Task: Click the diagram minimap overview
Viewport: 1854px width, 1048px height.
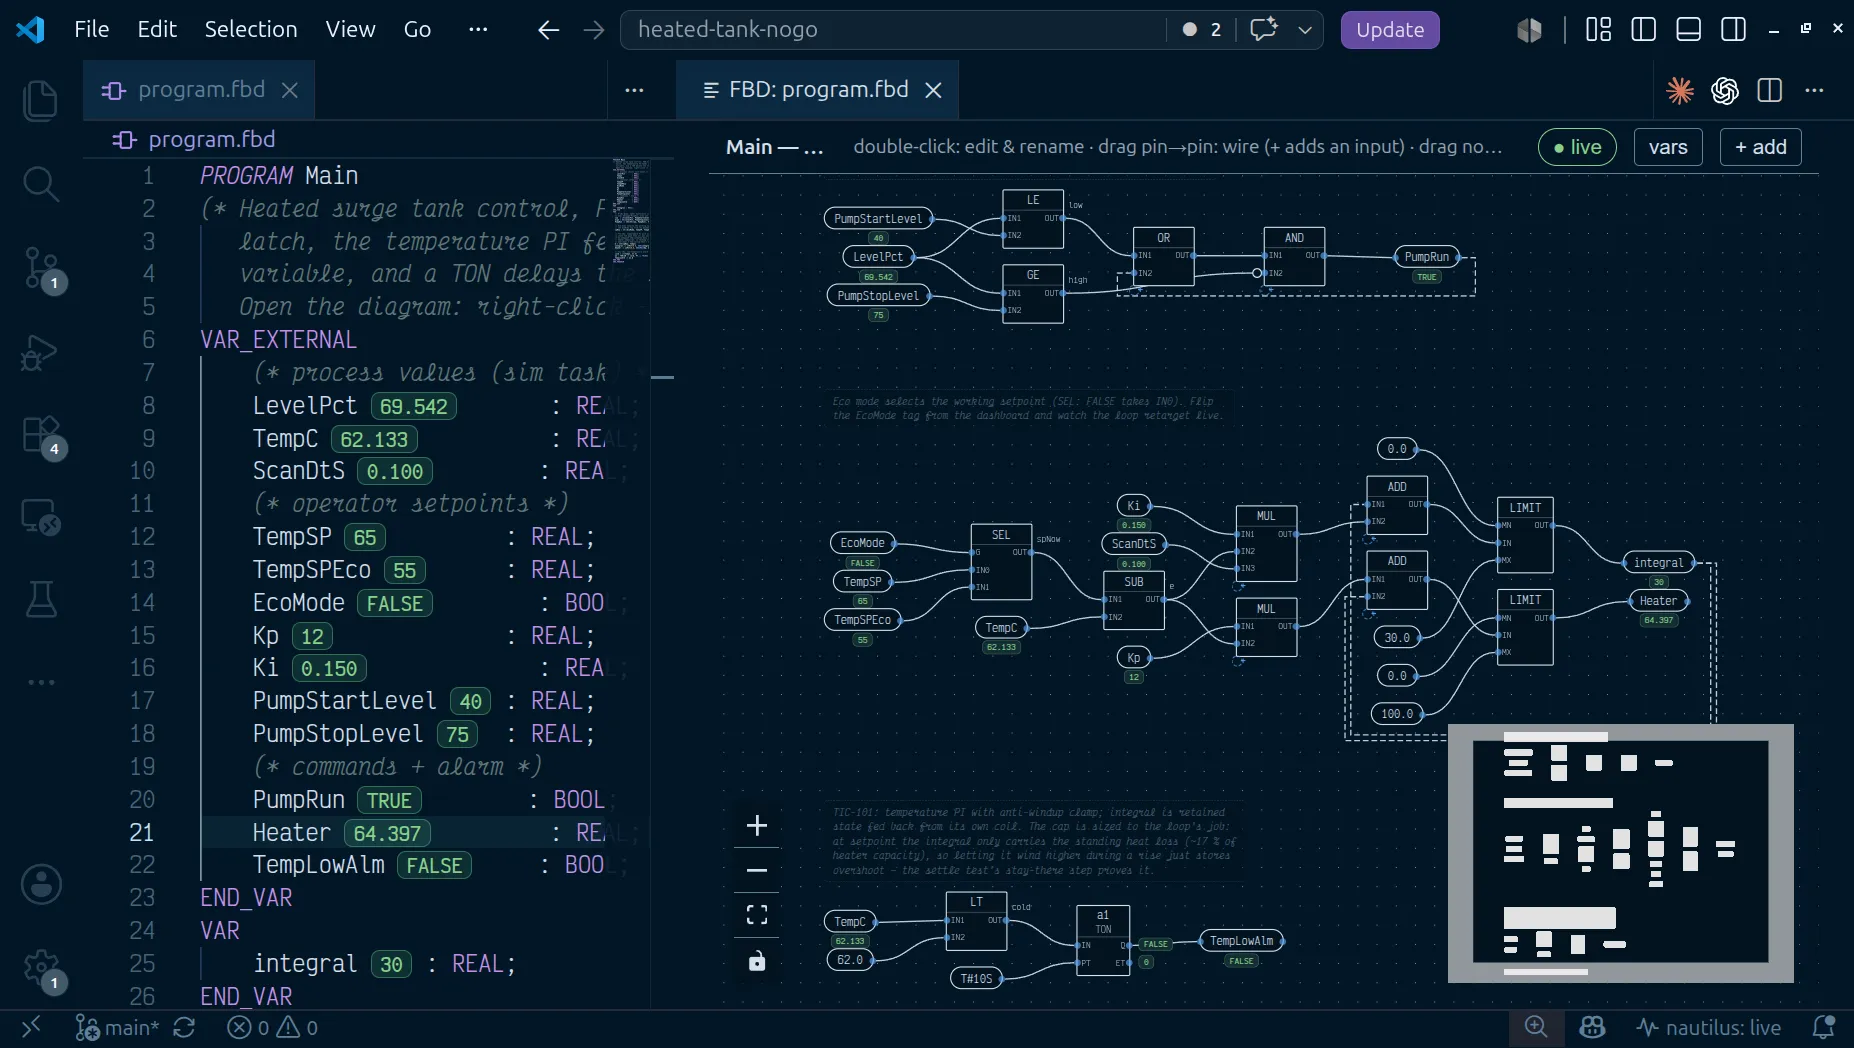Action: (1620, 853)
